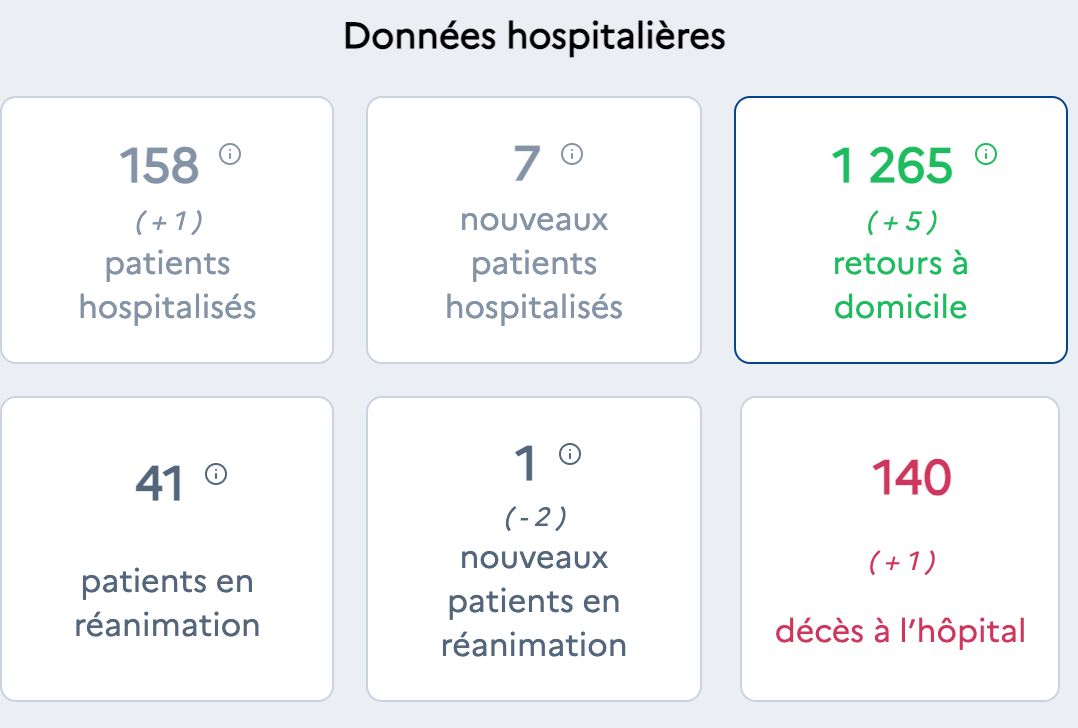Click the red 140 deaths figure
Screen dimensions: 1078x728
(911, 478)
